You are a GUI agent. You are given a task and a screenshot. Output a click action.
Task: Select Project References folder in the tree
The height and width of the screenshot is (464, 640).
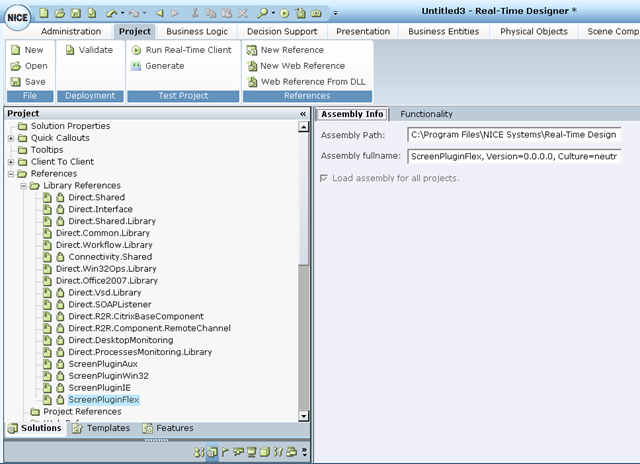[82, 412]
